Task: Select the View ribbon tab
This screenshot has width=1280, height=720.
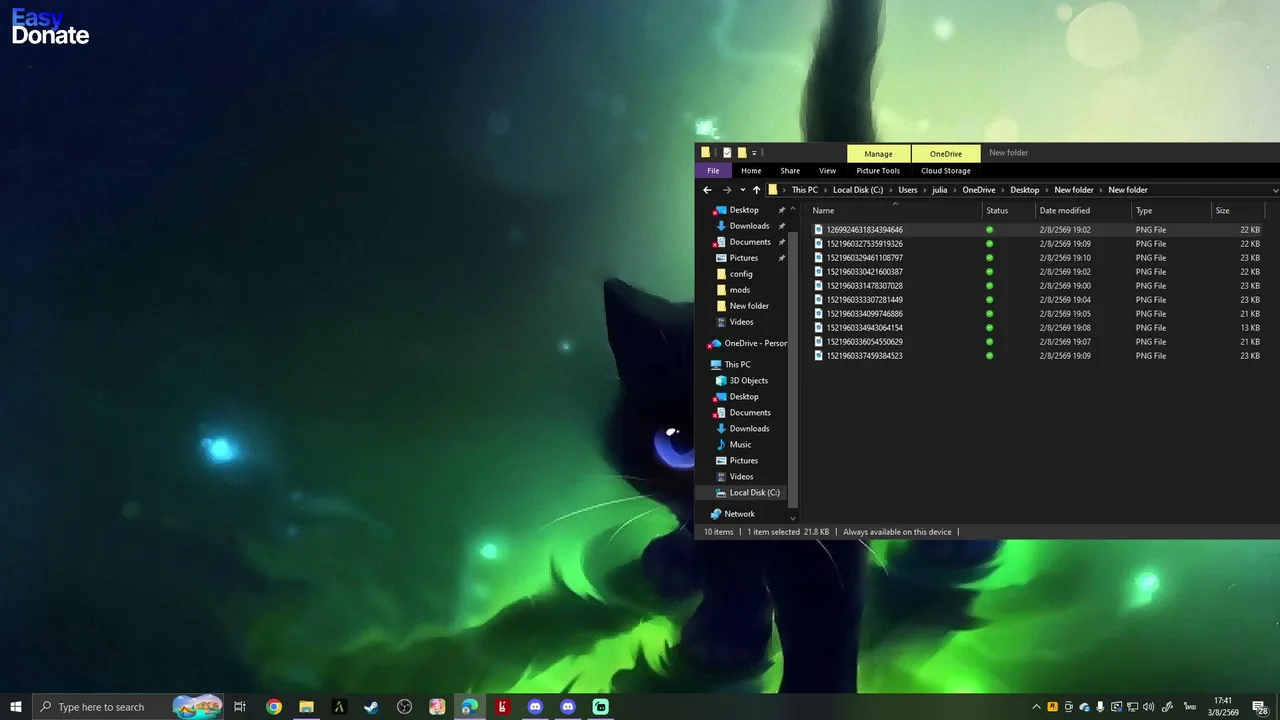Action: pyautogui.click(x=827, y=171)
